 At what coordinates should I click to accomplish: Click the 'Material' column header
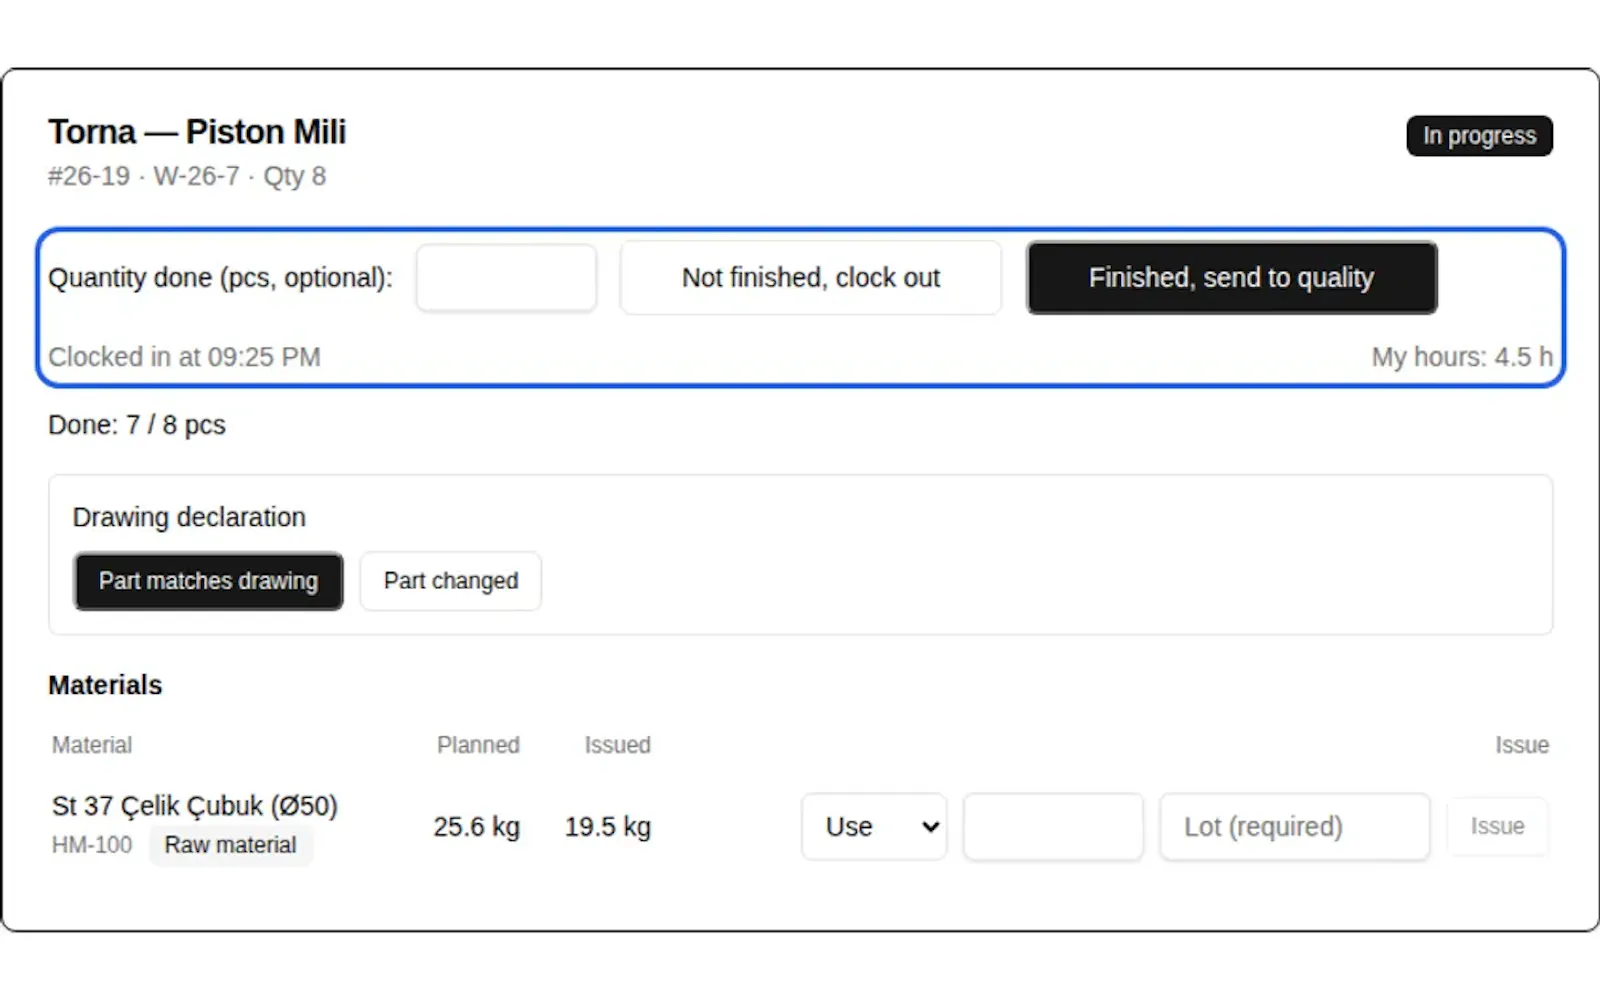click(92, 745)
